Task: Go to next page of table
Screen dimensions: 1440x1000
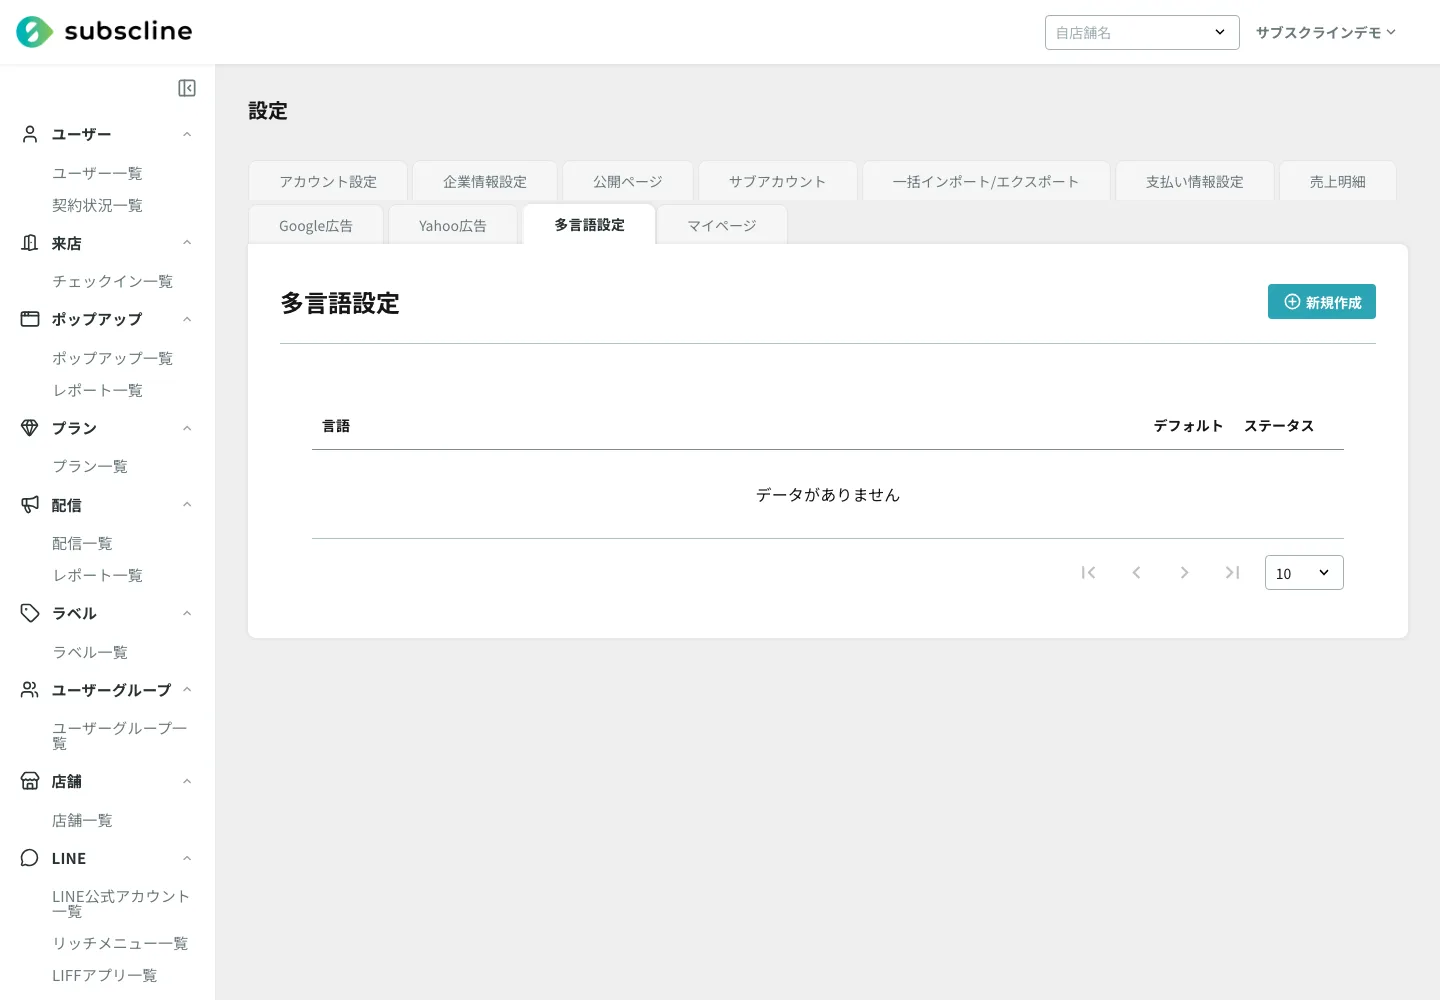Action: 1184,573
